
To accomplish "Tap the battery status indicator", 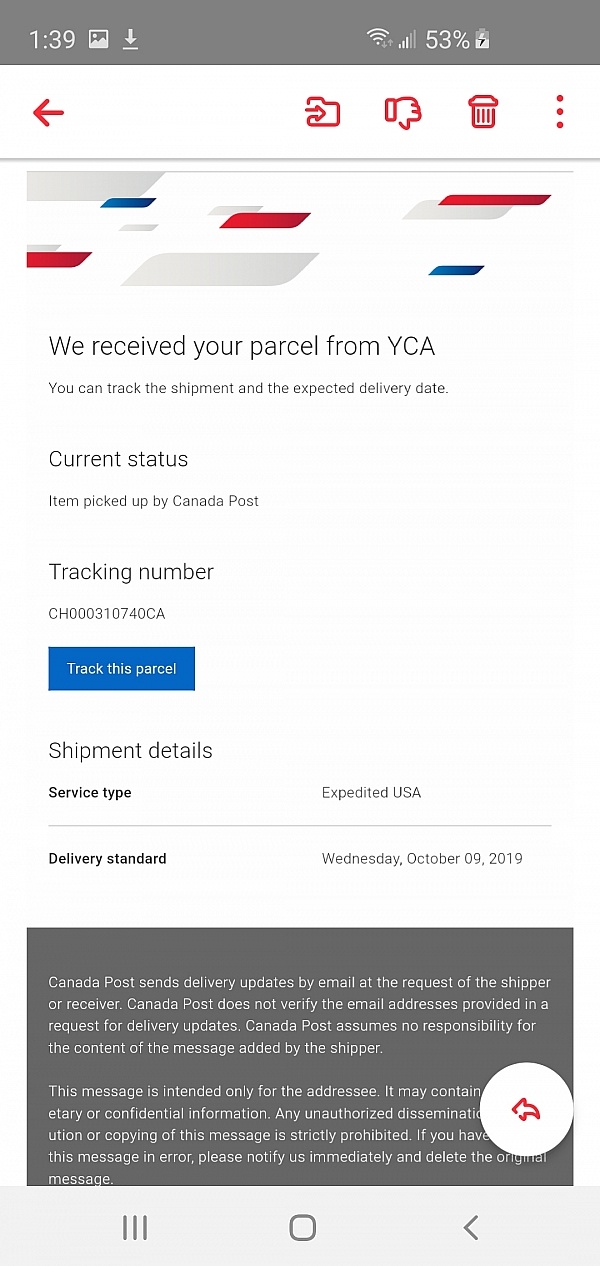I will [x=482, y=39].
